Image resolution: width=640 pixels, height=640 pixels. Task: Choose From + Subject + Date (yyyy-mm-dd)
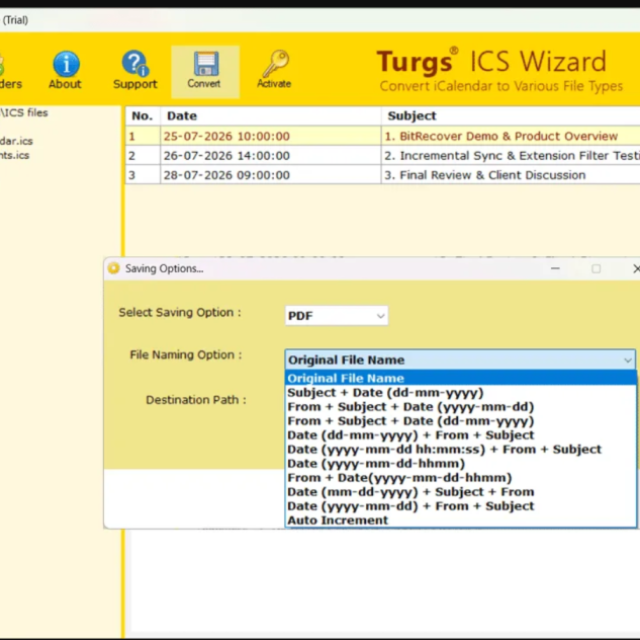click(x=461, y=407)
